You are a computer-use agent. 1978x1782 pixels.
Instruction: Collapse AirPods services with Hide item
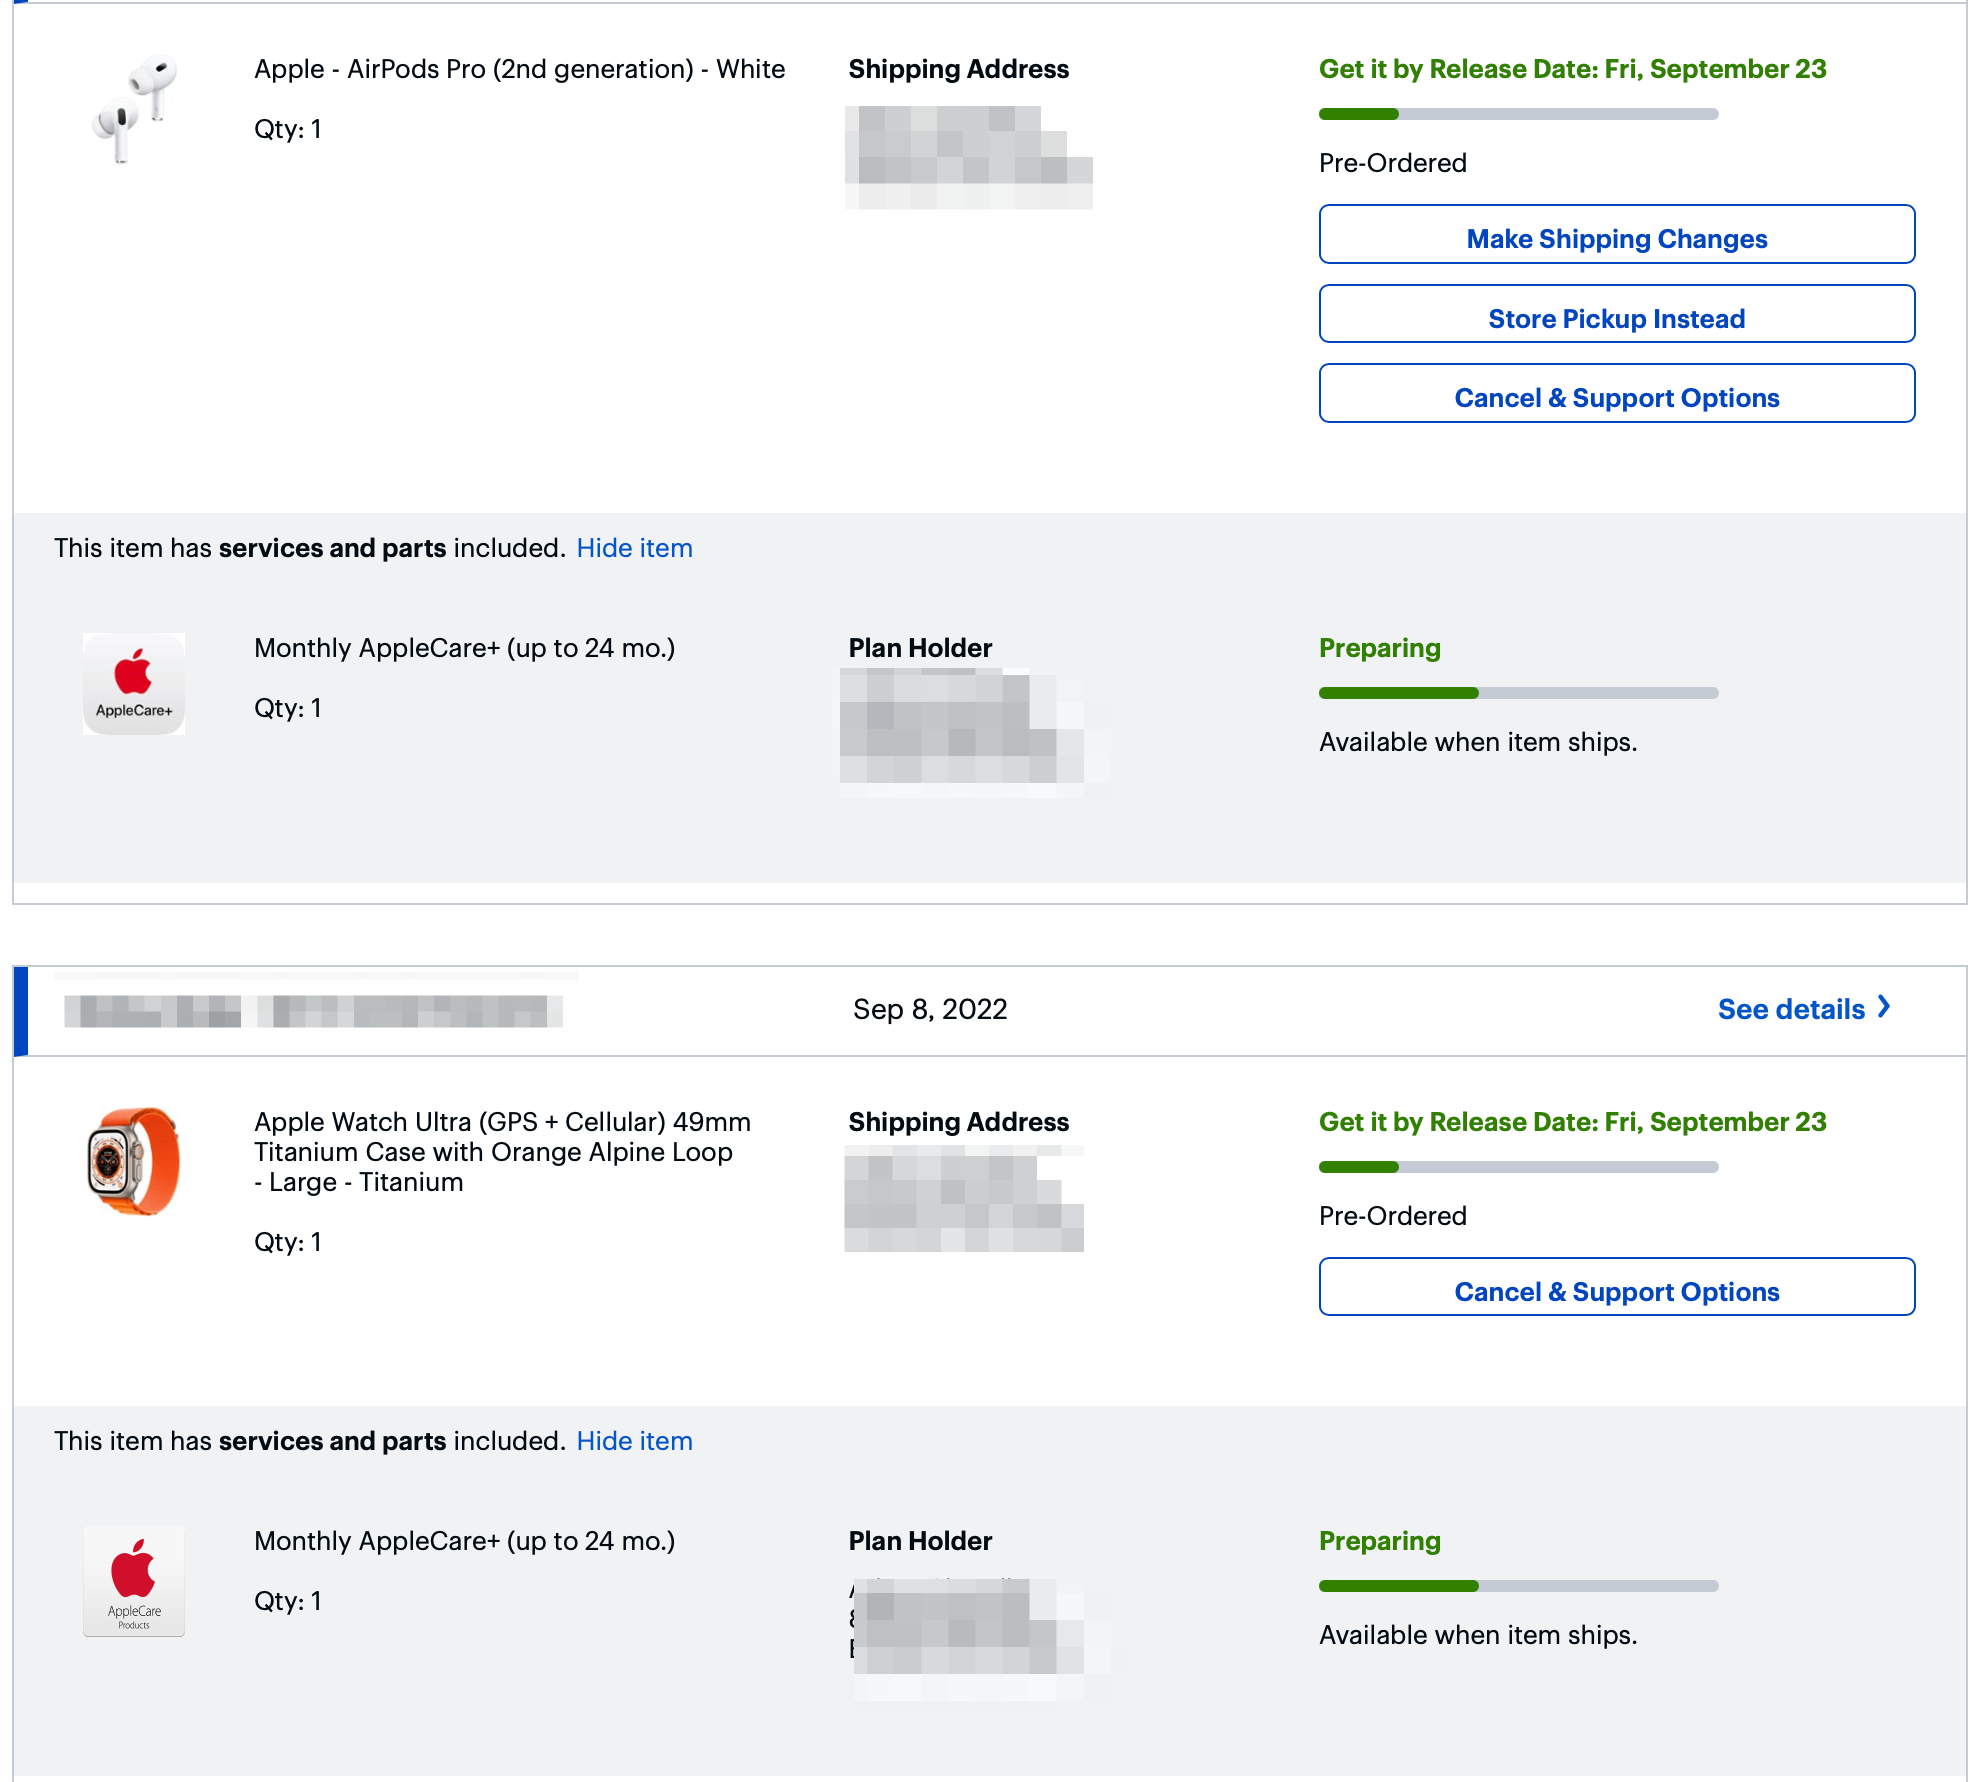point(634,548)
